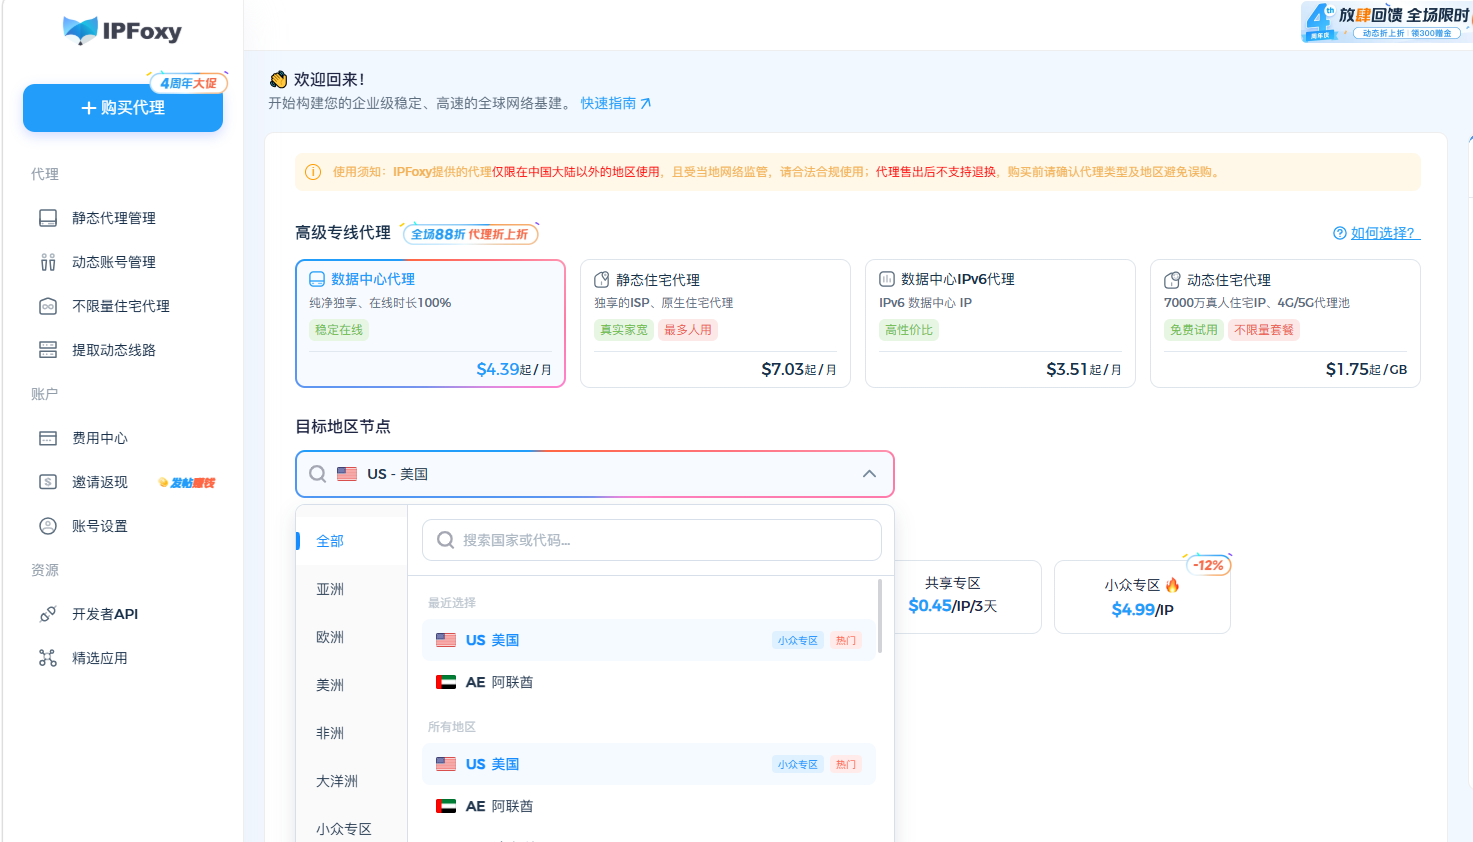This screenshot has height=842, width=1473.
Task: Open featured apps (精选应用) icon
Action: pyautogui.click(x=48, y=658)
